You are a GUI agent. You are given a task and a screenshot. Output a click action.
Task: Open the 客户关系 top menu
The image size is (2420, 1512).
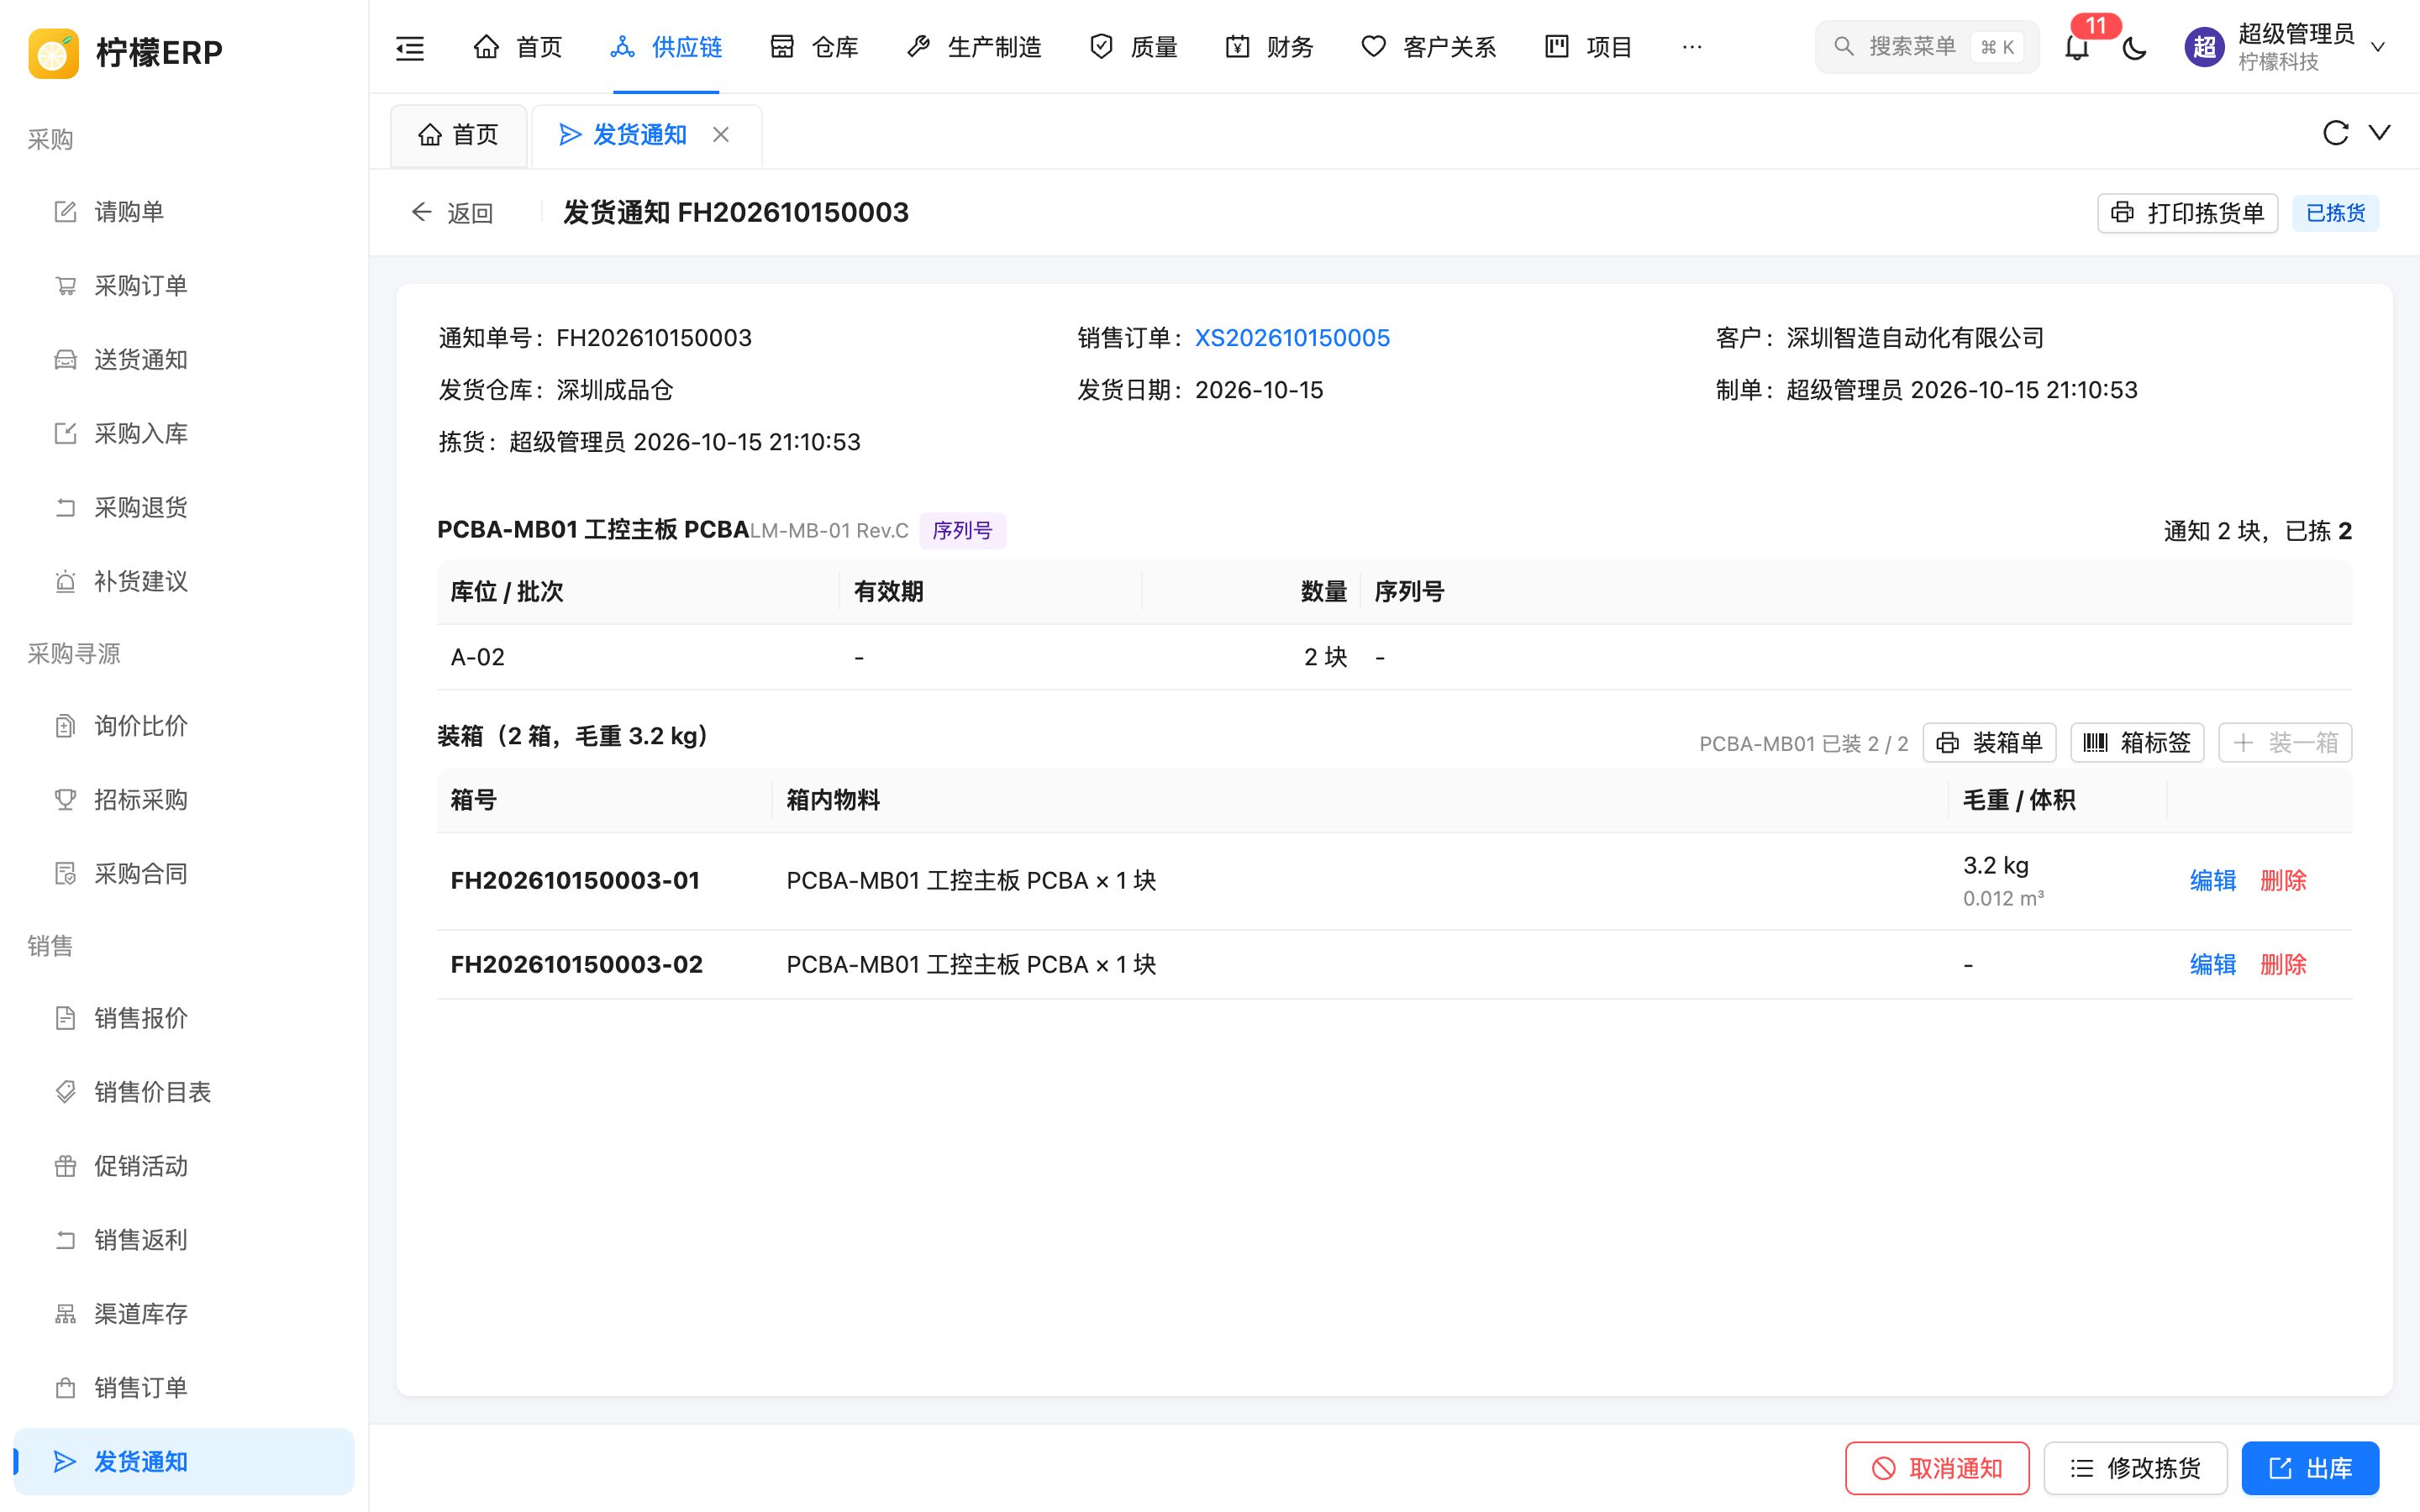[1428, 47]
